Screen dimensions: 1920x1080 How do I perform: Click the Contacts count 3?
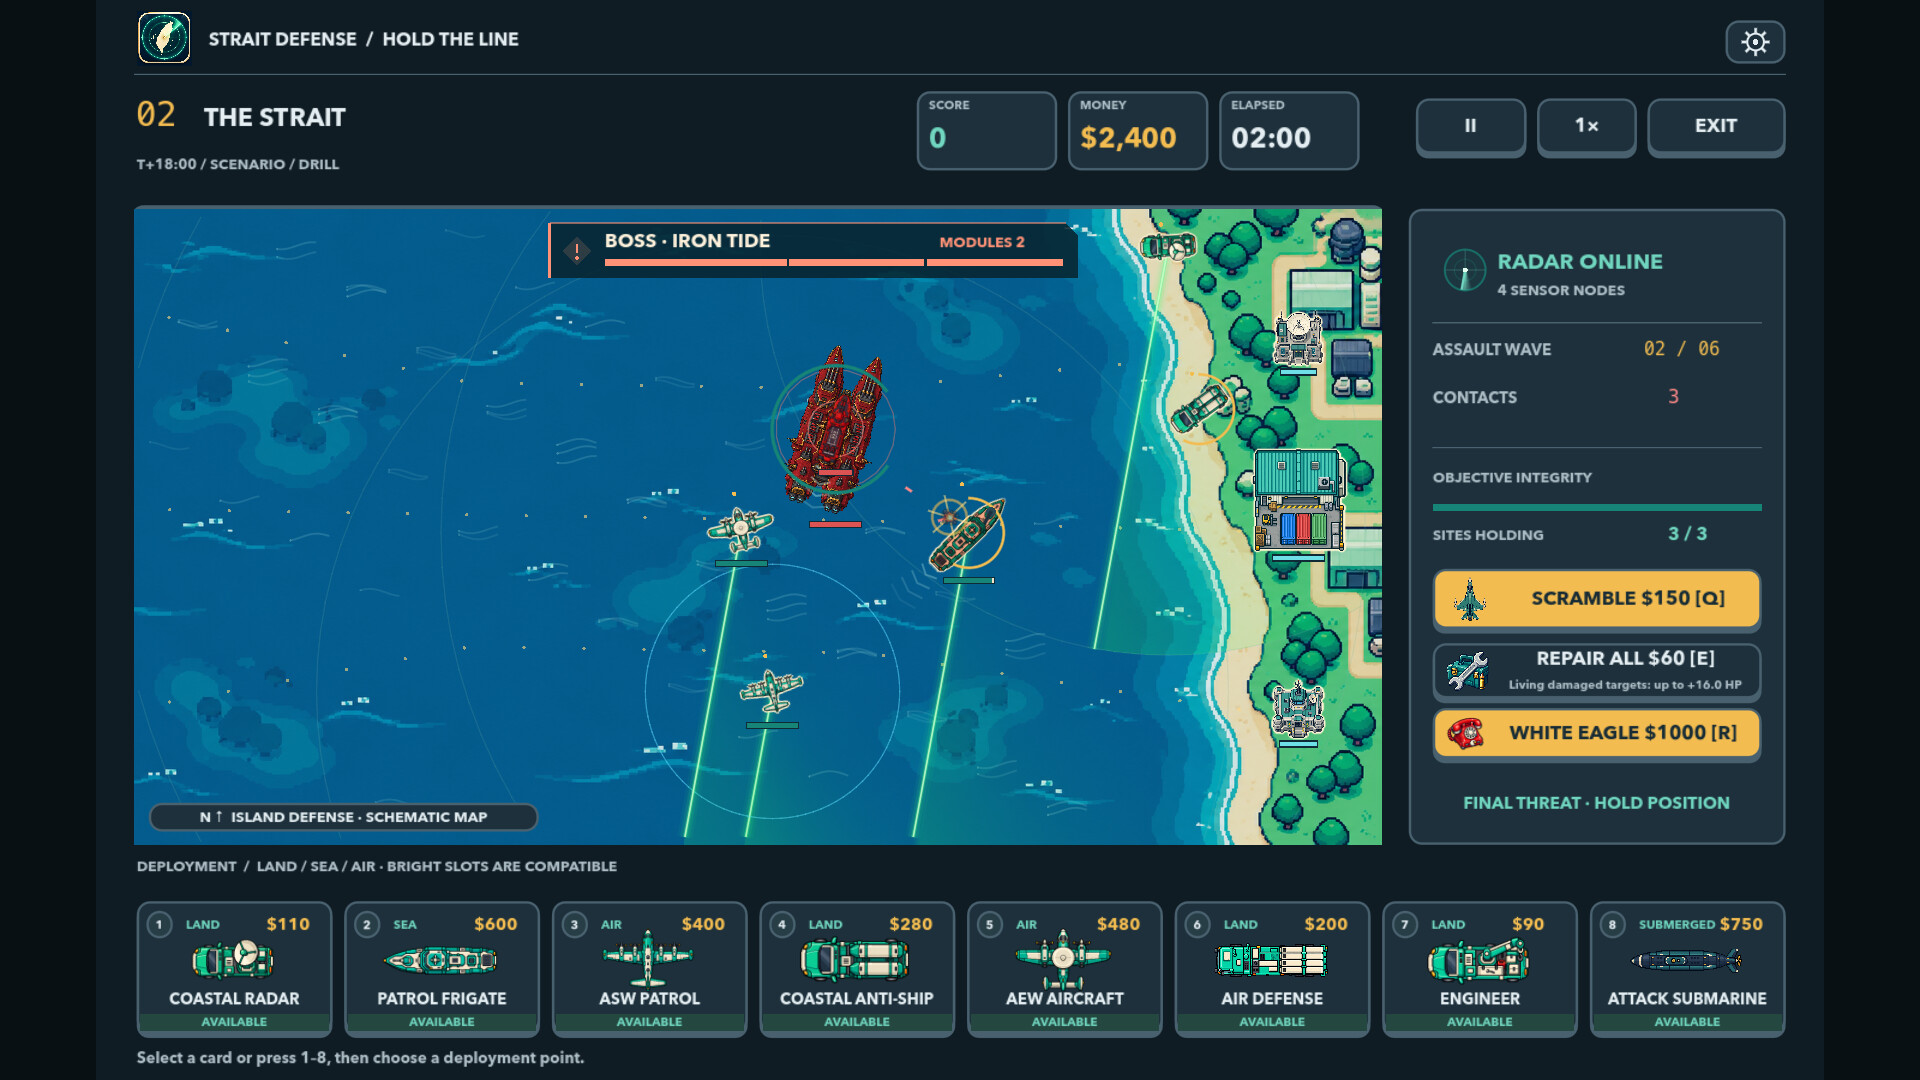tap(1673, 397)
